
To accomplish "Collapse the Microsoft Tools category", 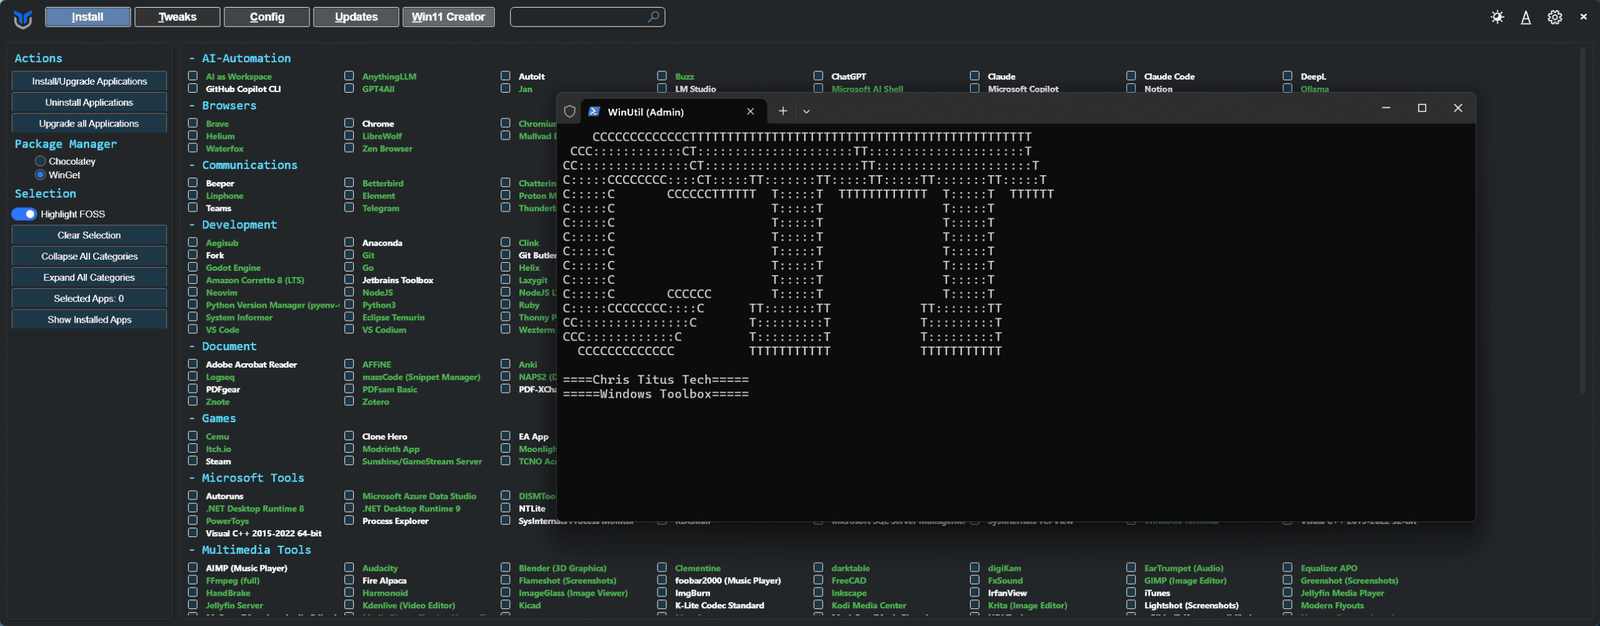I will coord(246,478).
